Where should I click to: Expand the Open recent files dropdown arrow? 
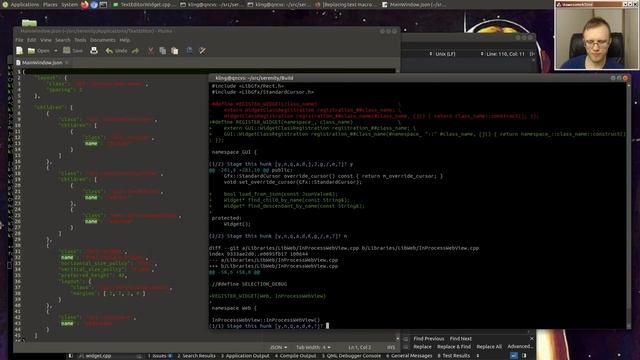tap(56, 51)
